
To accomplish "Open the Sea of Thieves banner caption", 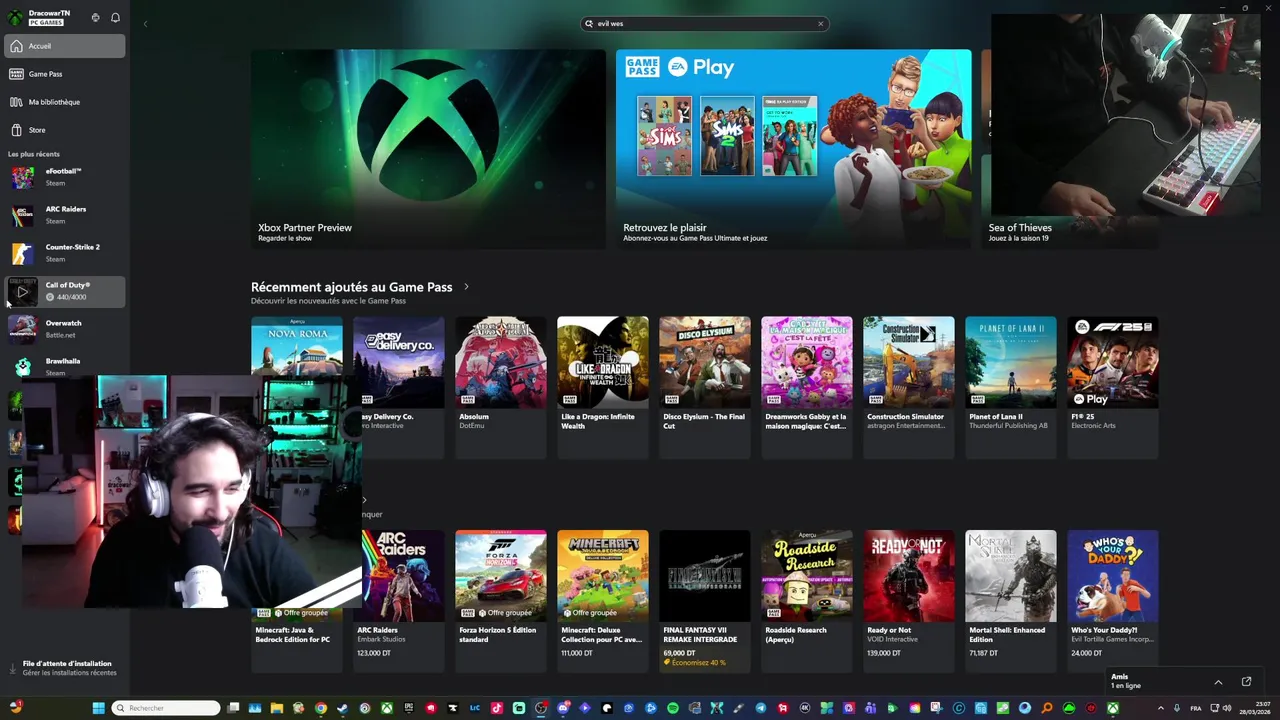I will pyautogui.click(x=1020, y=232).
